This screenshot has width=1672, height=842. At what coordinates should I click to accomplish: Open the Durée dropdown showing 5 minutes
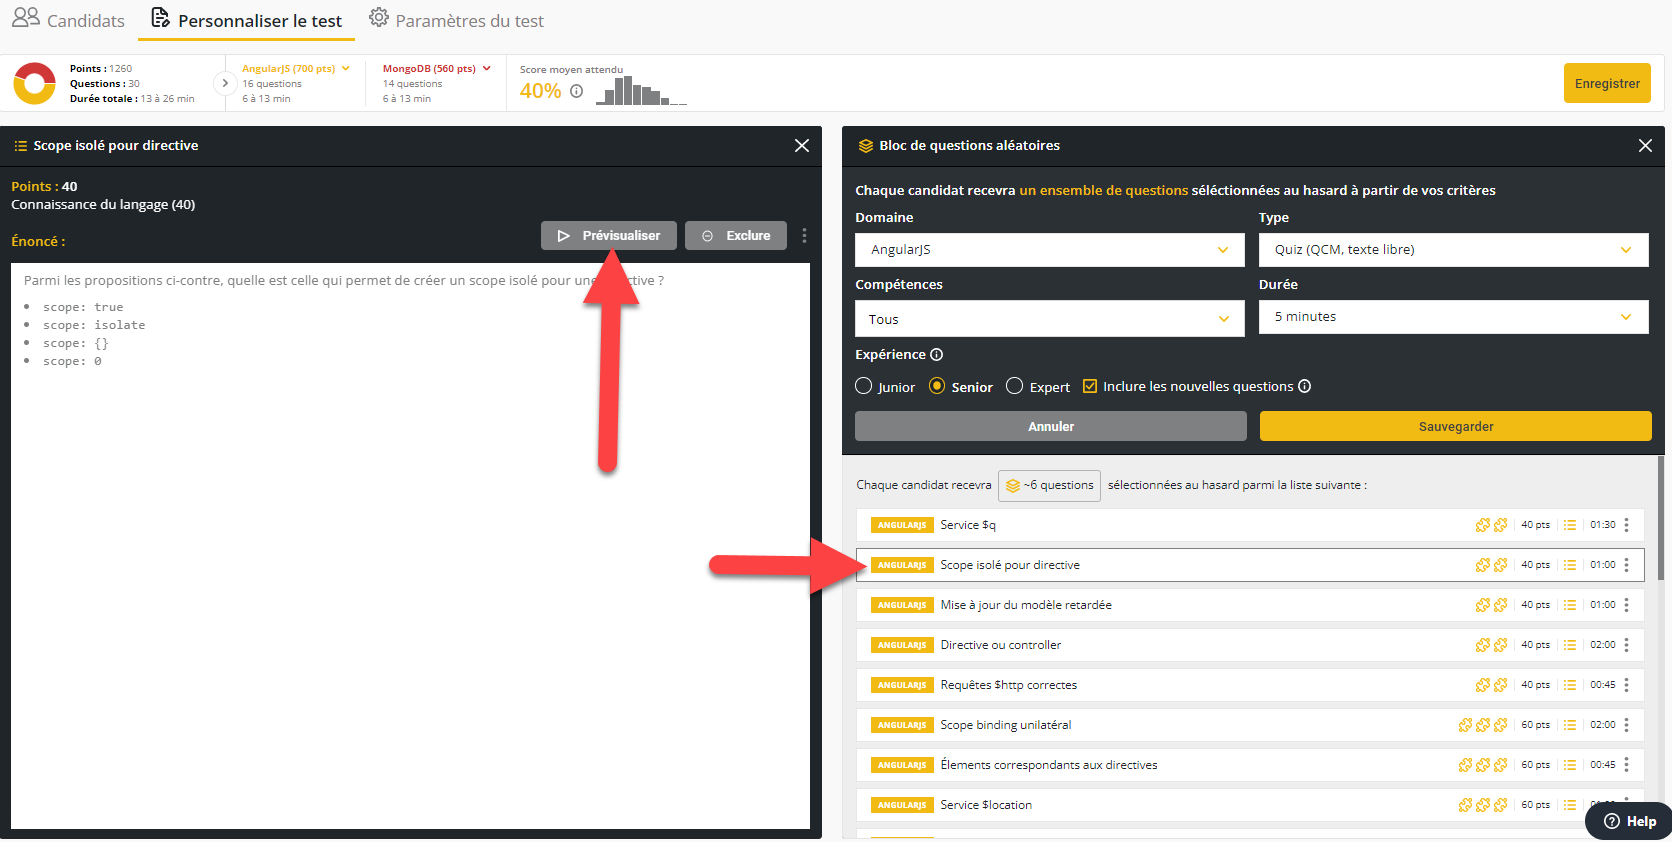(1452, 317)
